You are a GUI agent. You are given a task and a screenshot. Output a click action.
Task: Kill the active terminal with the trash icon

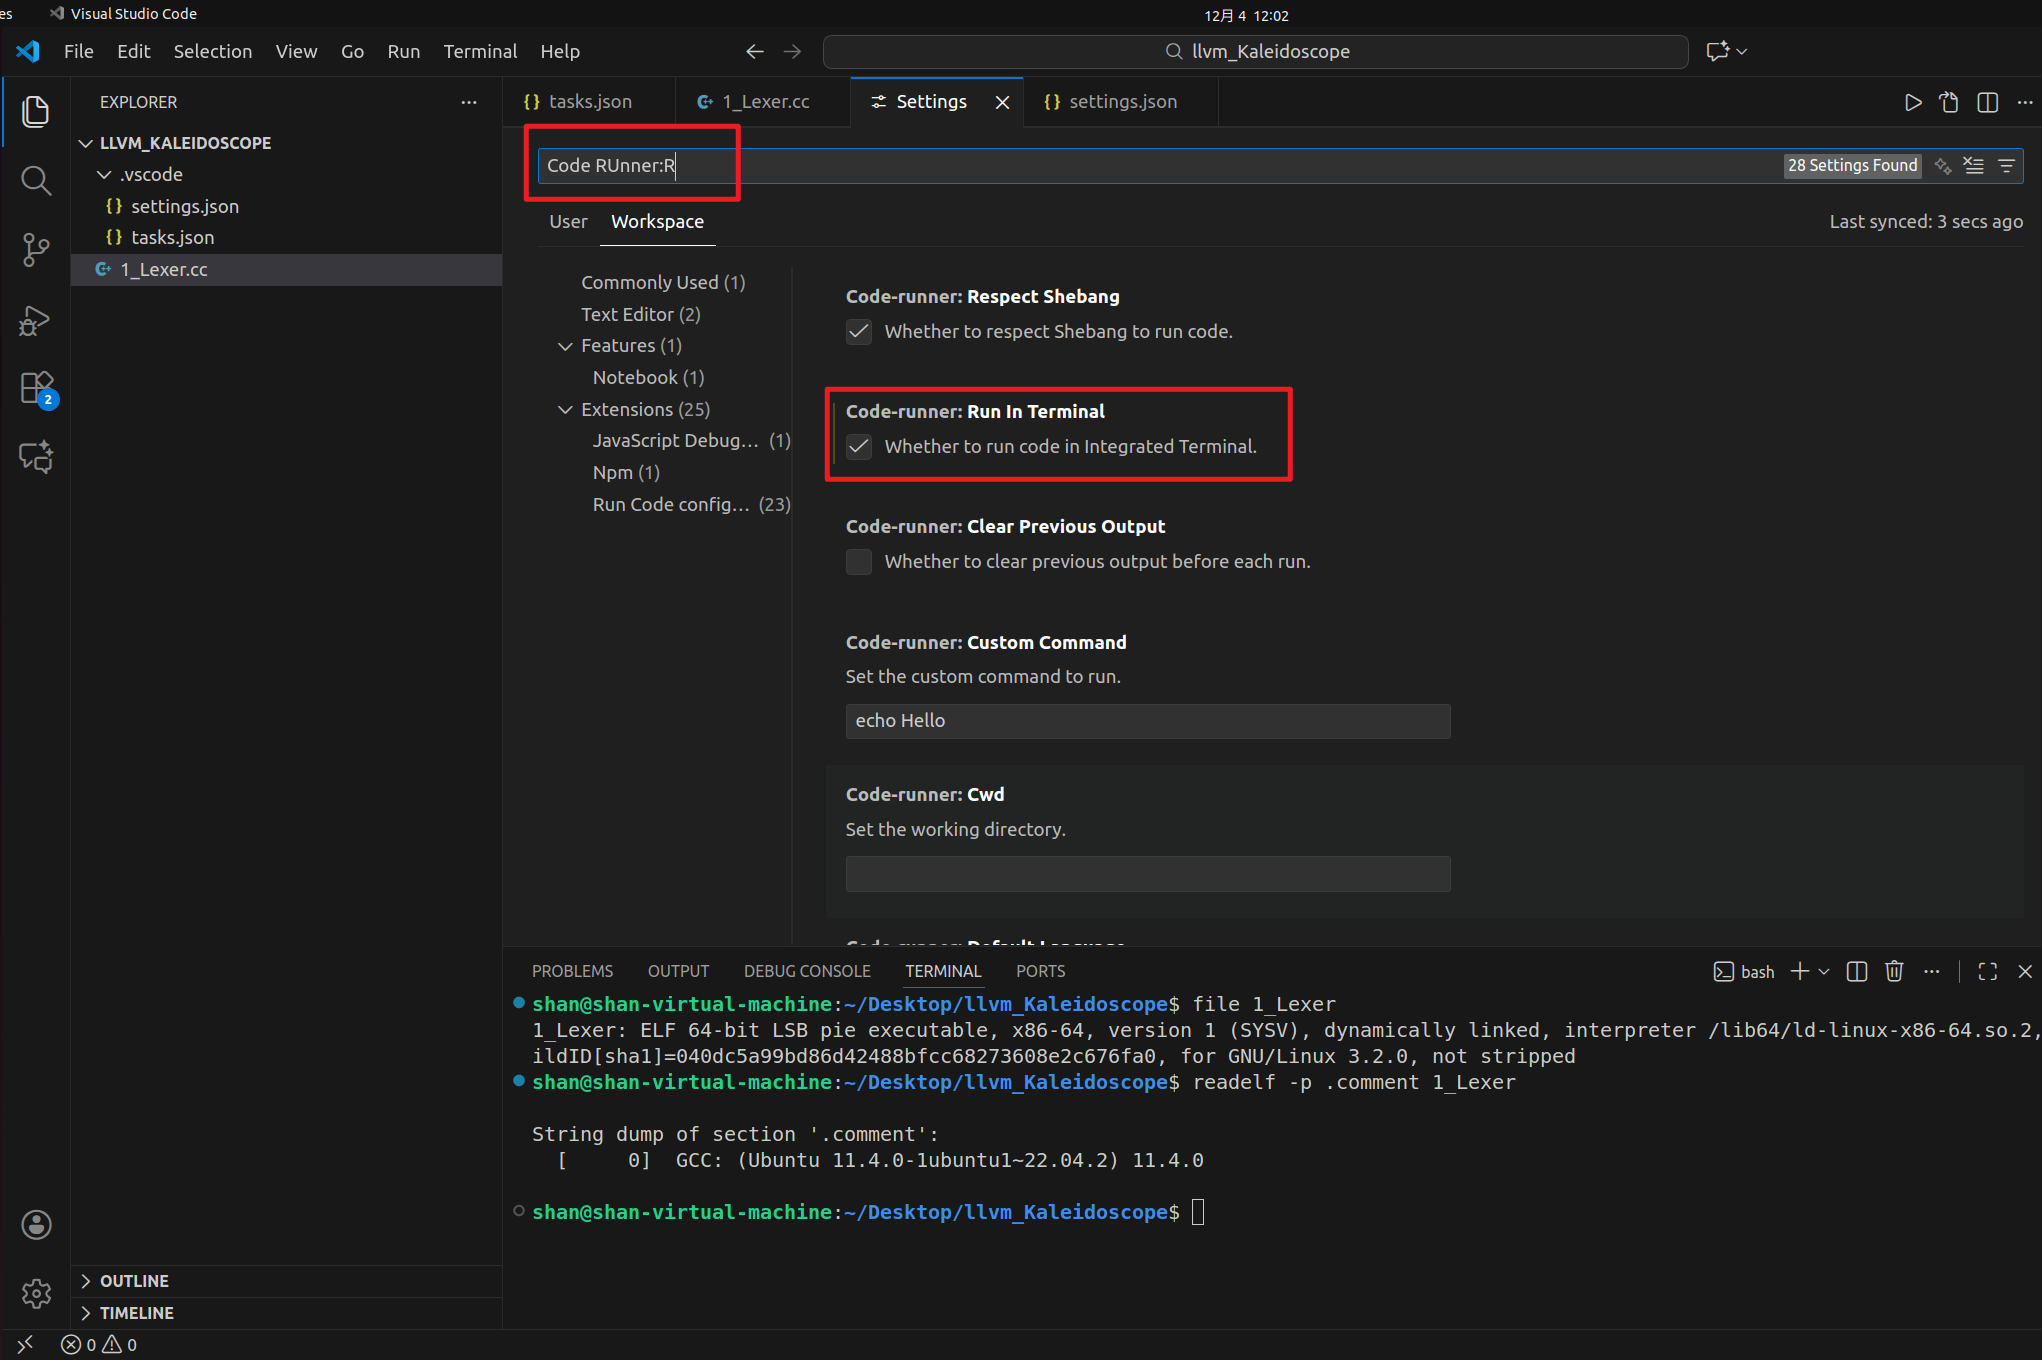[1893, 971]
